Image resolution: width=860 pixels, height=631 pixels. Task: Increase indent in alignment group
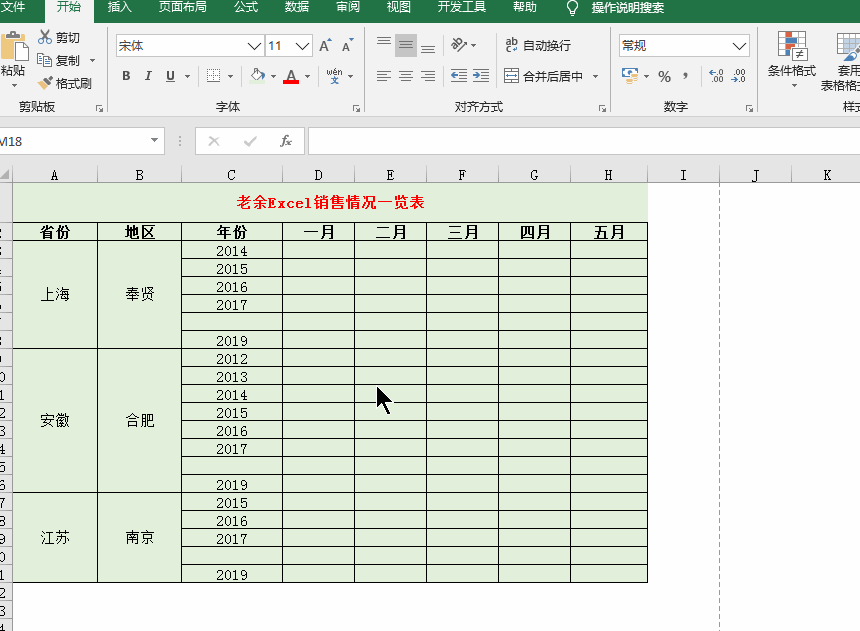tap(480, 76)
